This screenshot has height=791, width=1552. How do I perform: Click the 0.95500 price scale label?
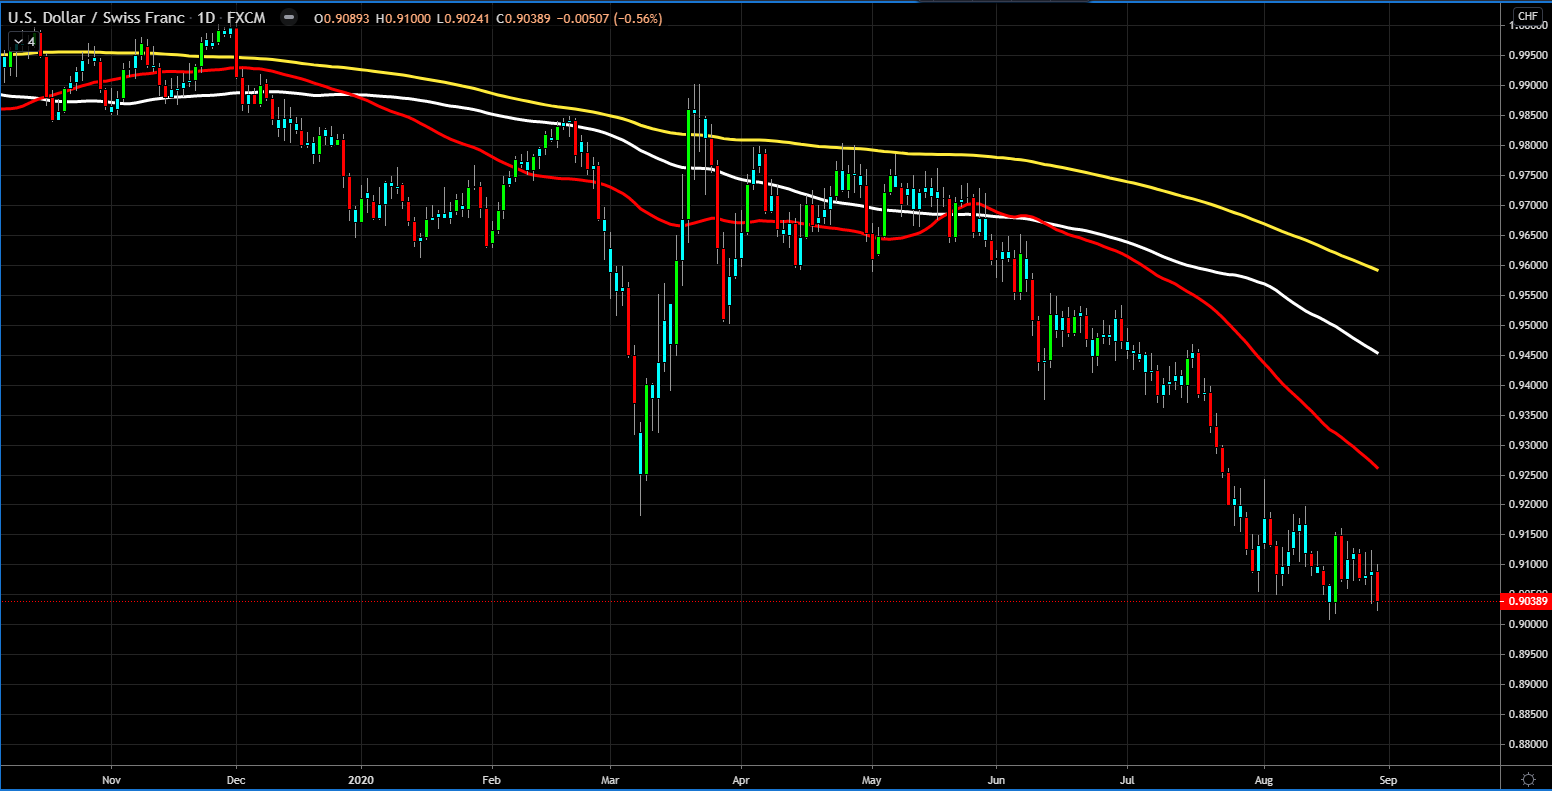[1529, 296]
